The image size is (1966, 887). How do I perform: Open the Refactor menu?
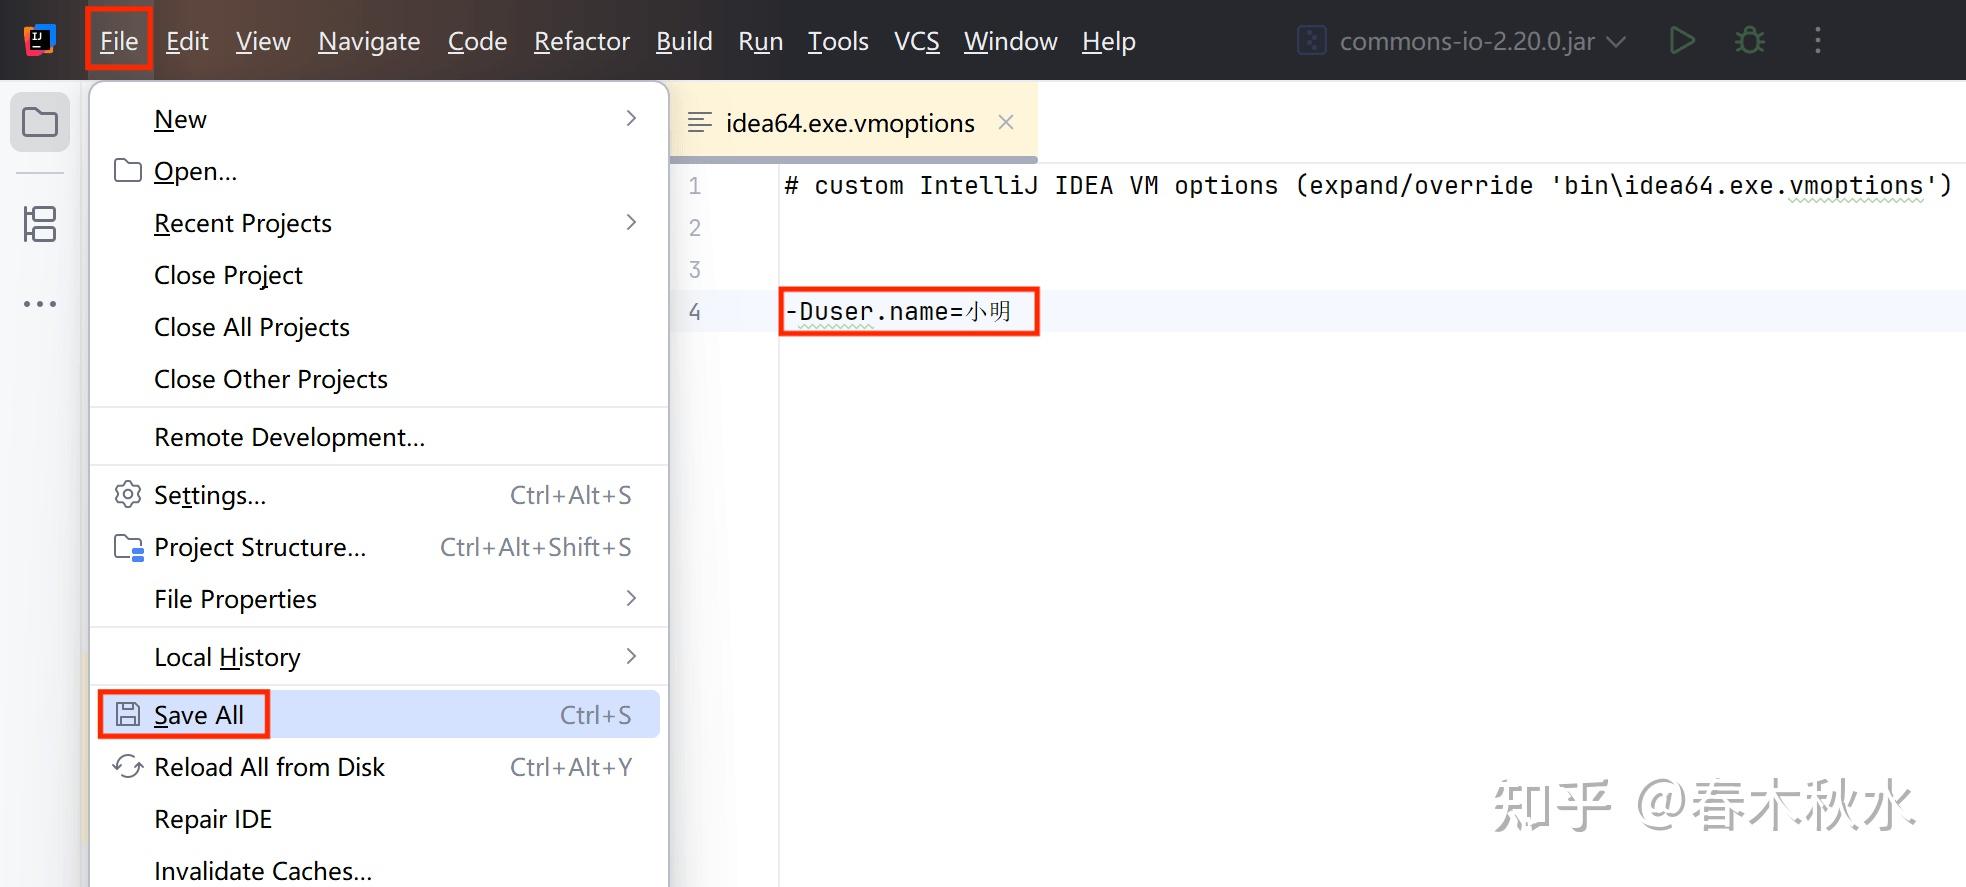click(x=582, y=41)
